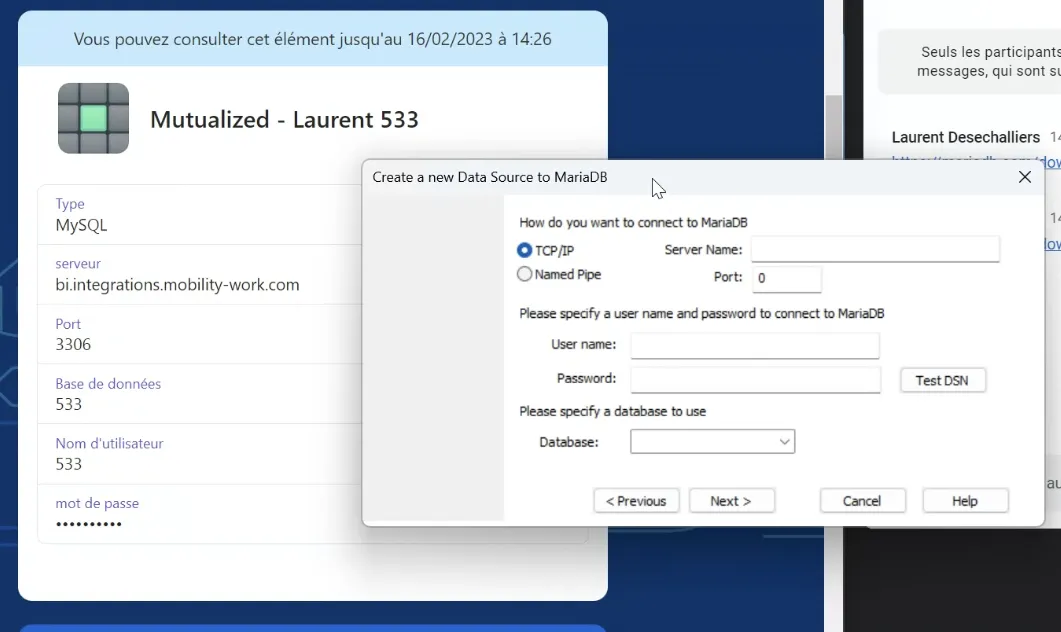Click the expiry notice banner text
1061x632 pixels.
pos(313,39)
